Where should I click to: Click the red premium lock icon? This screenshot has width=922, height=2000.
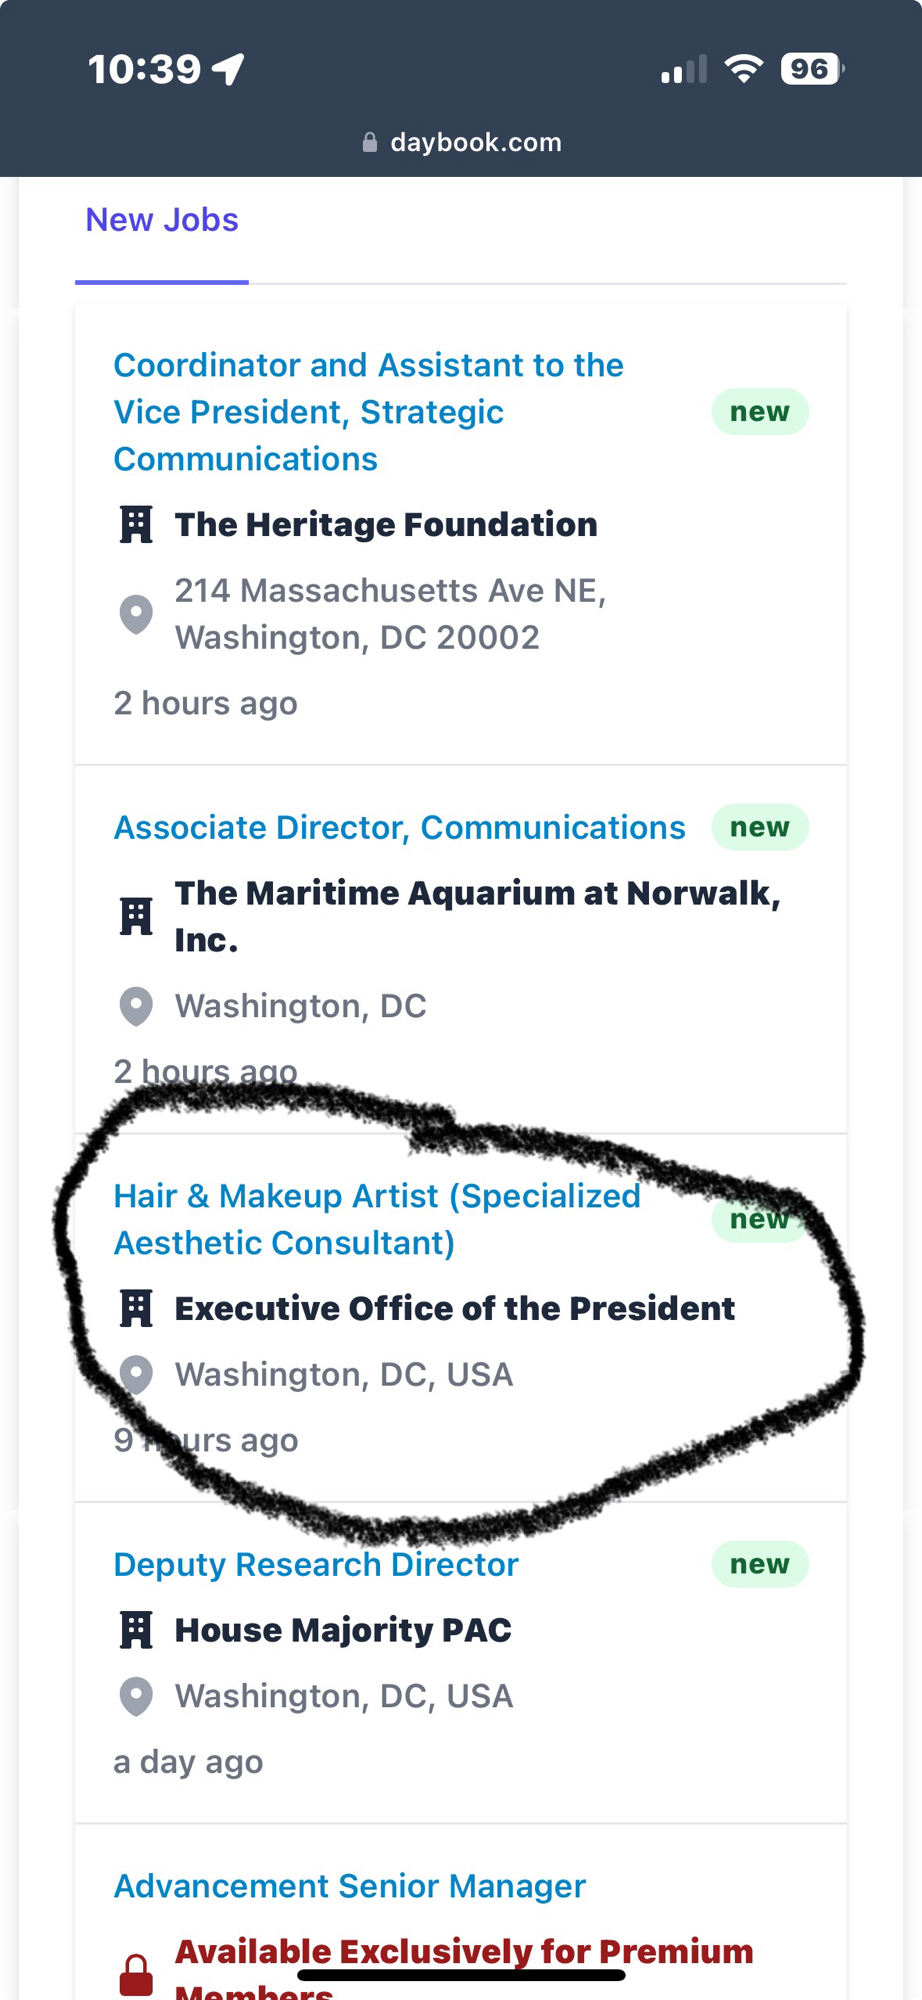pyautogui.click(x=136, y=1974)
